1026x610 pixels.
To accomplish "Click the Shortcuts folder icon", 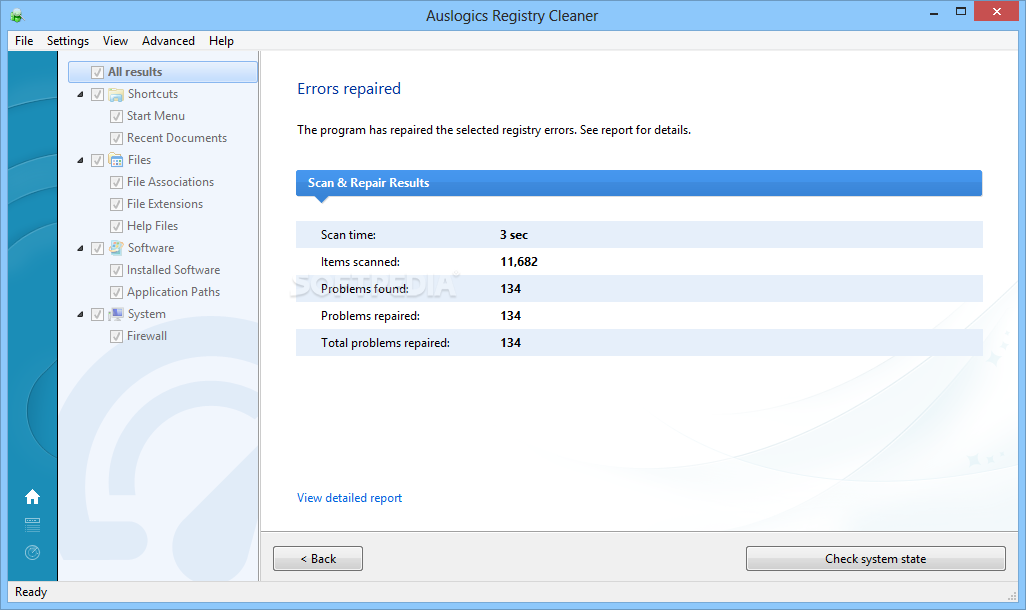I will click(116, 94).
